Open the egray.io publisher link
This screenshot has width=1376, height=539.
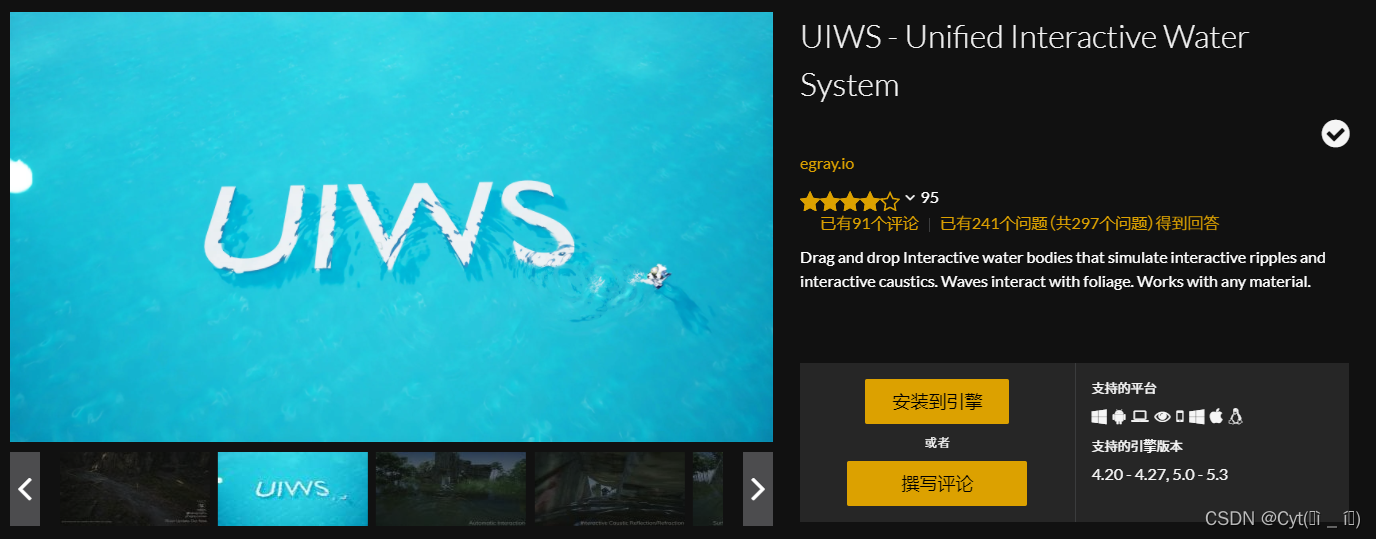827,163
